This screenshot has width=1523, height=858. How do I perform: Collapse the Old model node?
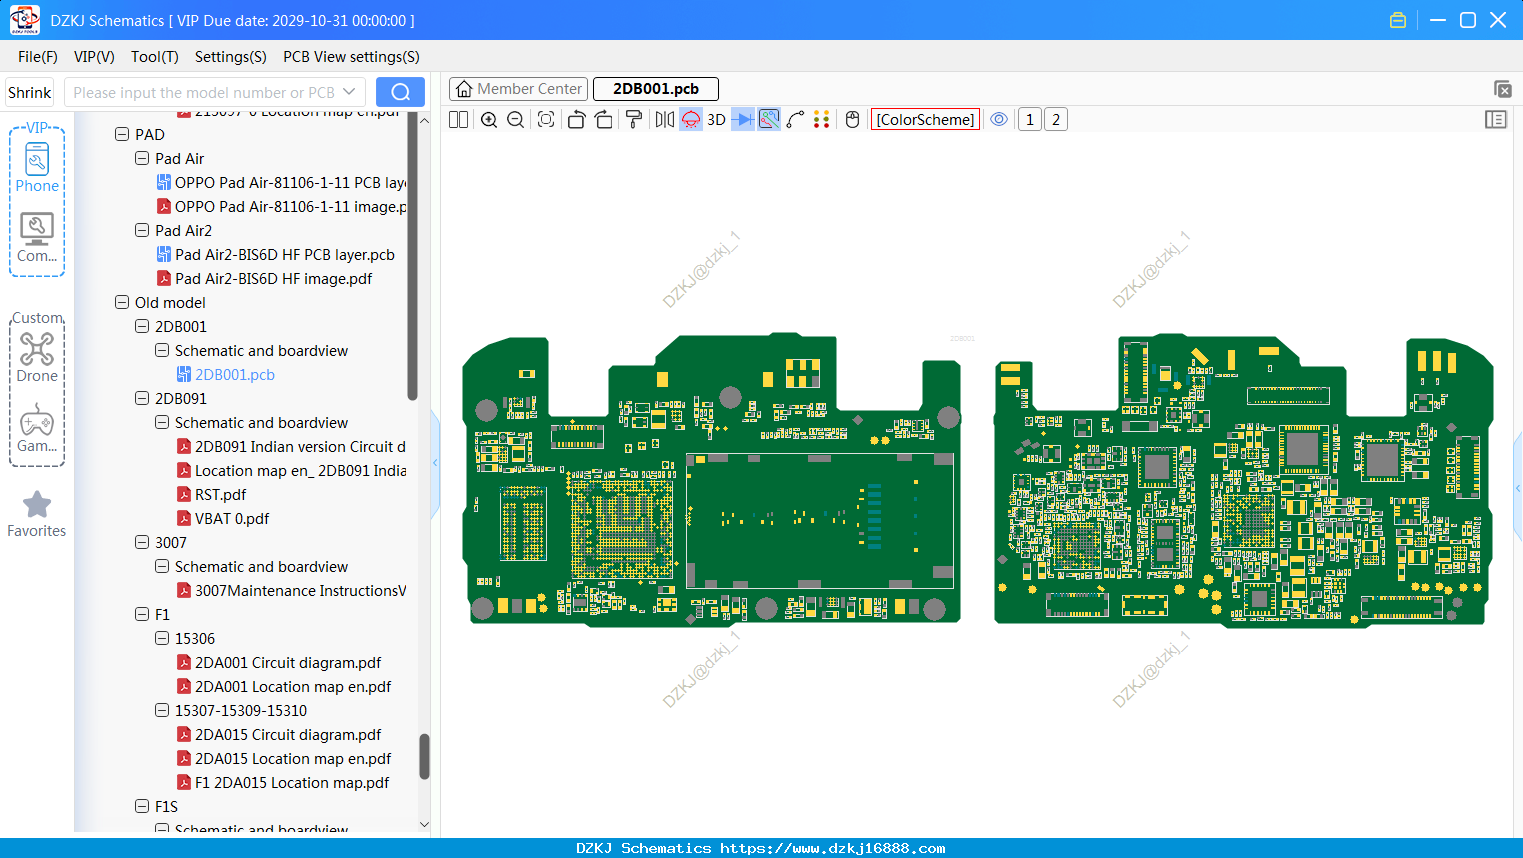(x=122, y=302)
